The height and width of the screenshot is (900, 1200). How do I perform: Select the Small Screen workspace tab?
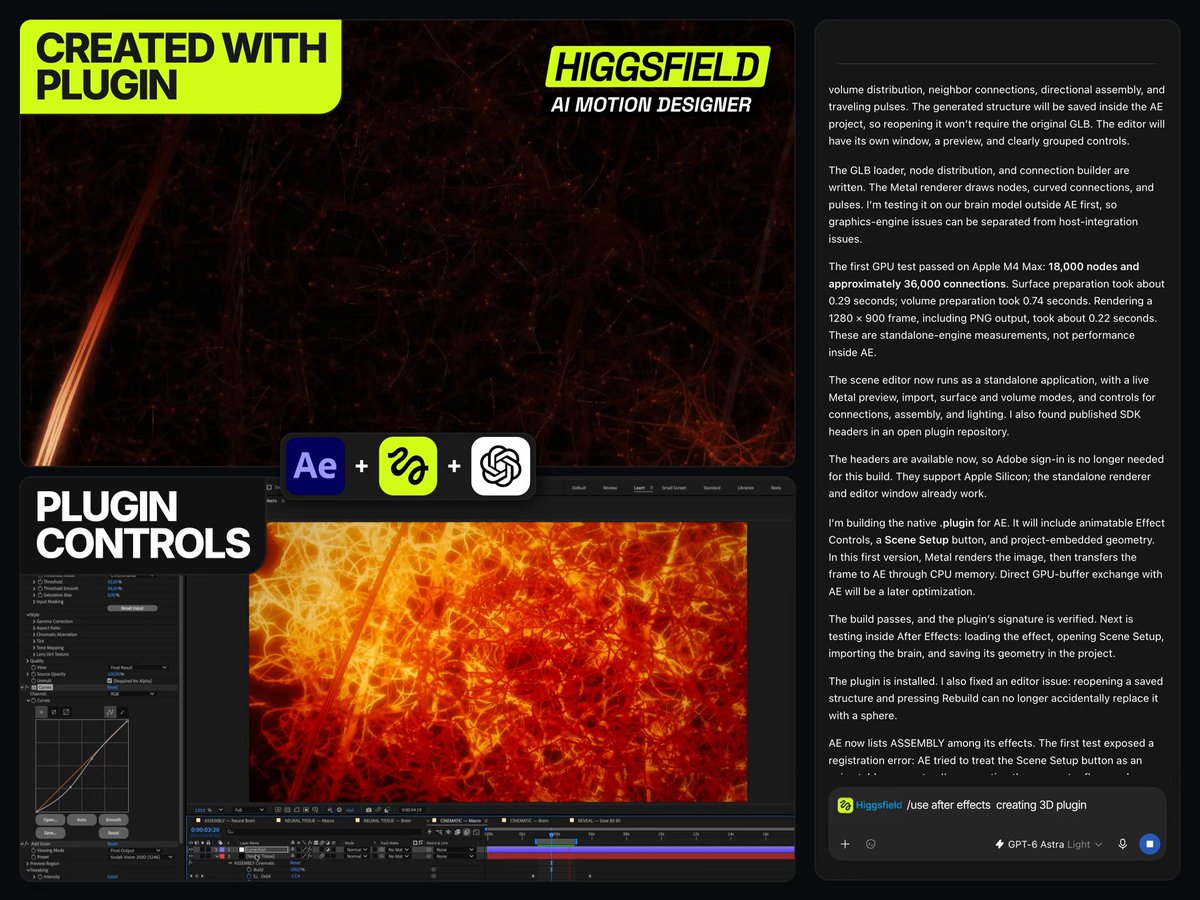pyautogui.click(x=674, y=488)
